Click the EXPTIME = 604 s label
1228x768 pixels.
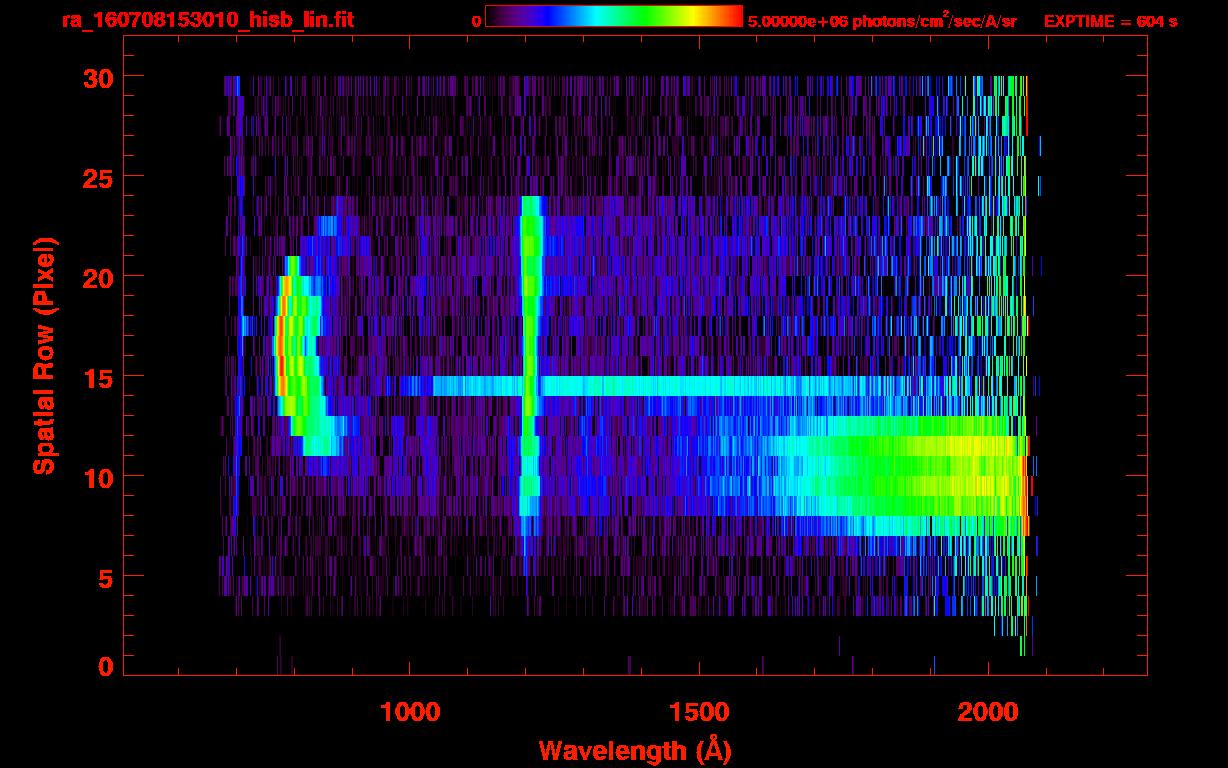pos(1110,21)
